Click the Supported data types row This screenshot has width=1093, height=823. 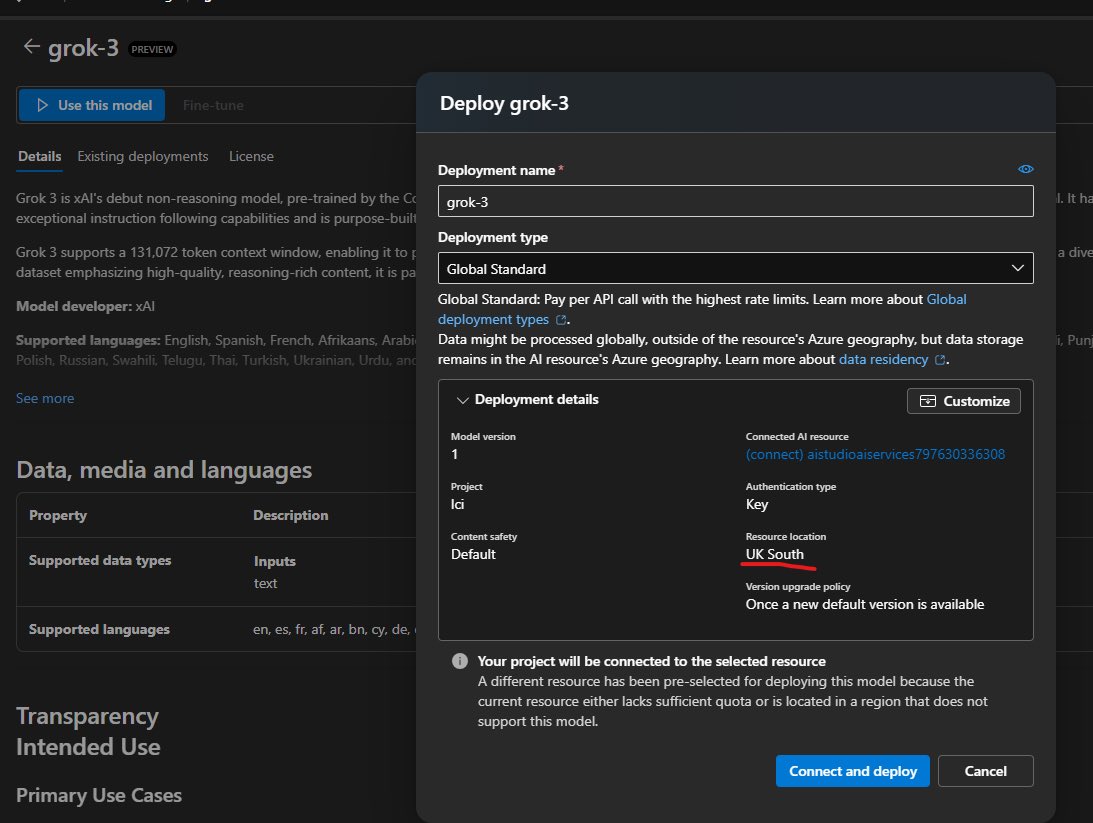(x=216, y=571)
